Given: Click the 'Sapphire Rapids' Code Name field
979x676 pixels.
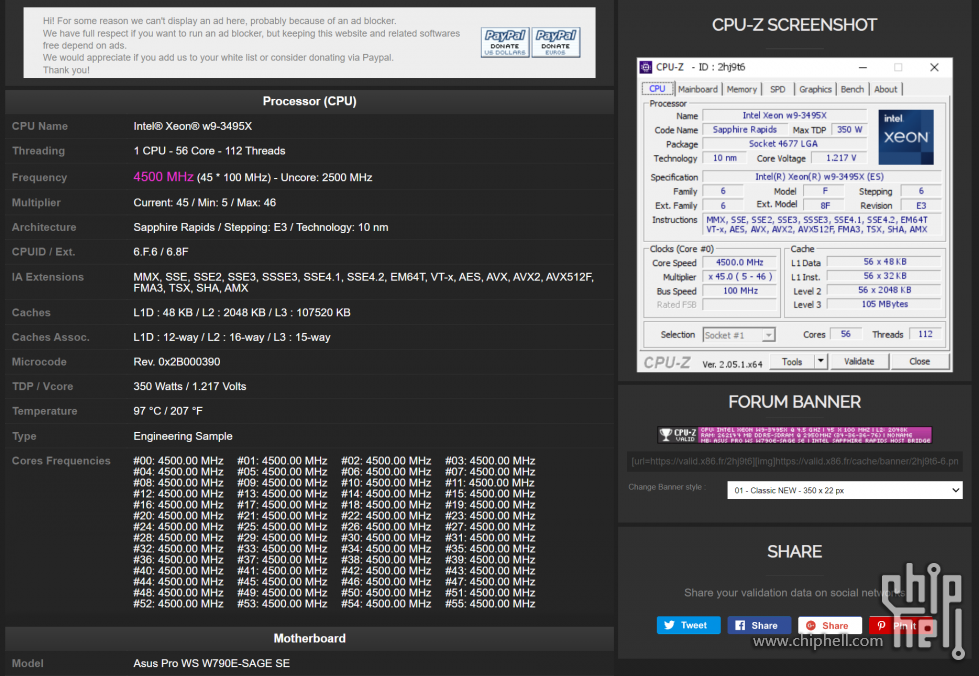Looking at the screenshot, I should pos(745,130).
